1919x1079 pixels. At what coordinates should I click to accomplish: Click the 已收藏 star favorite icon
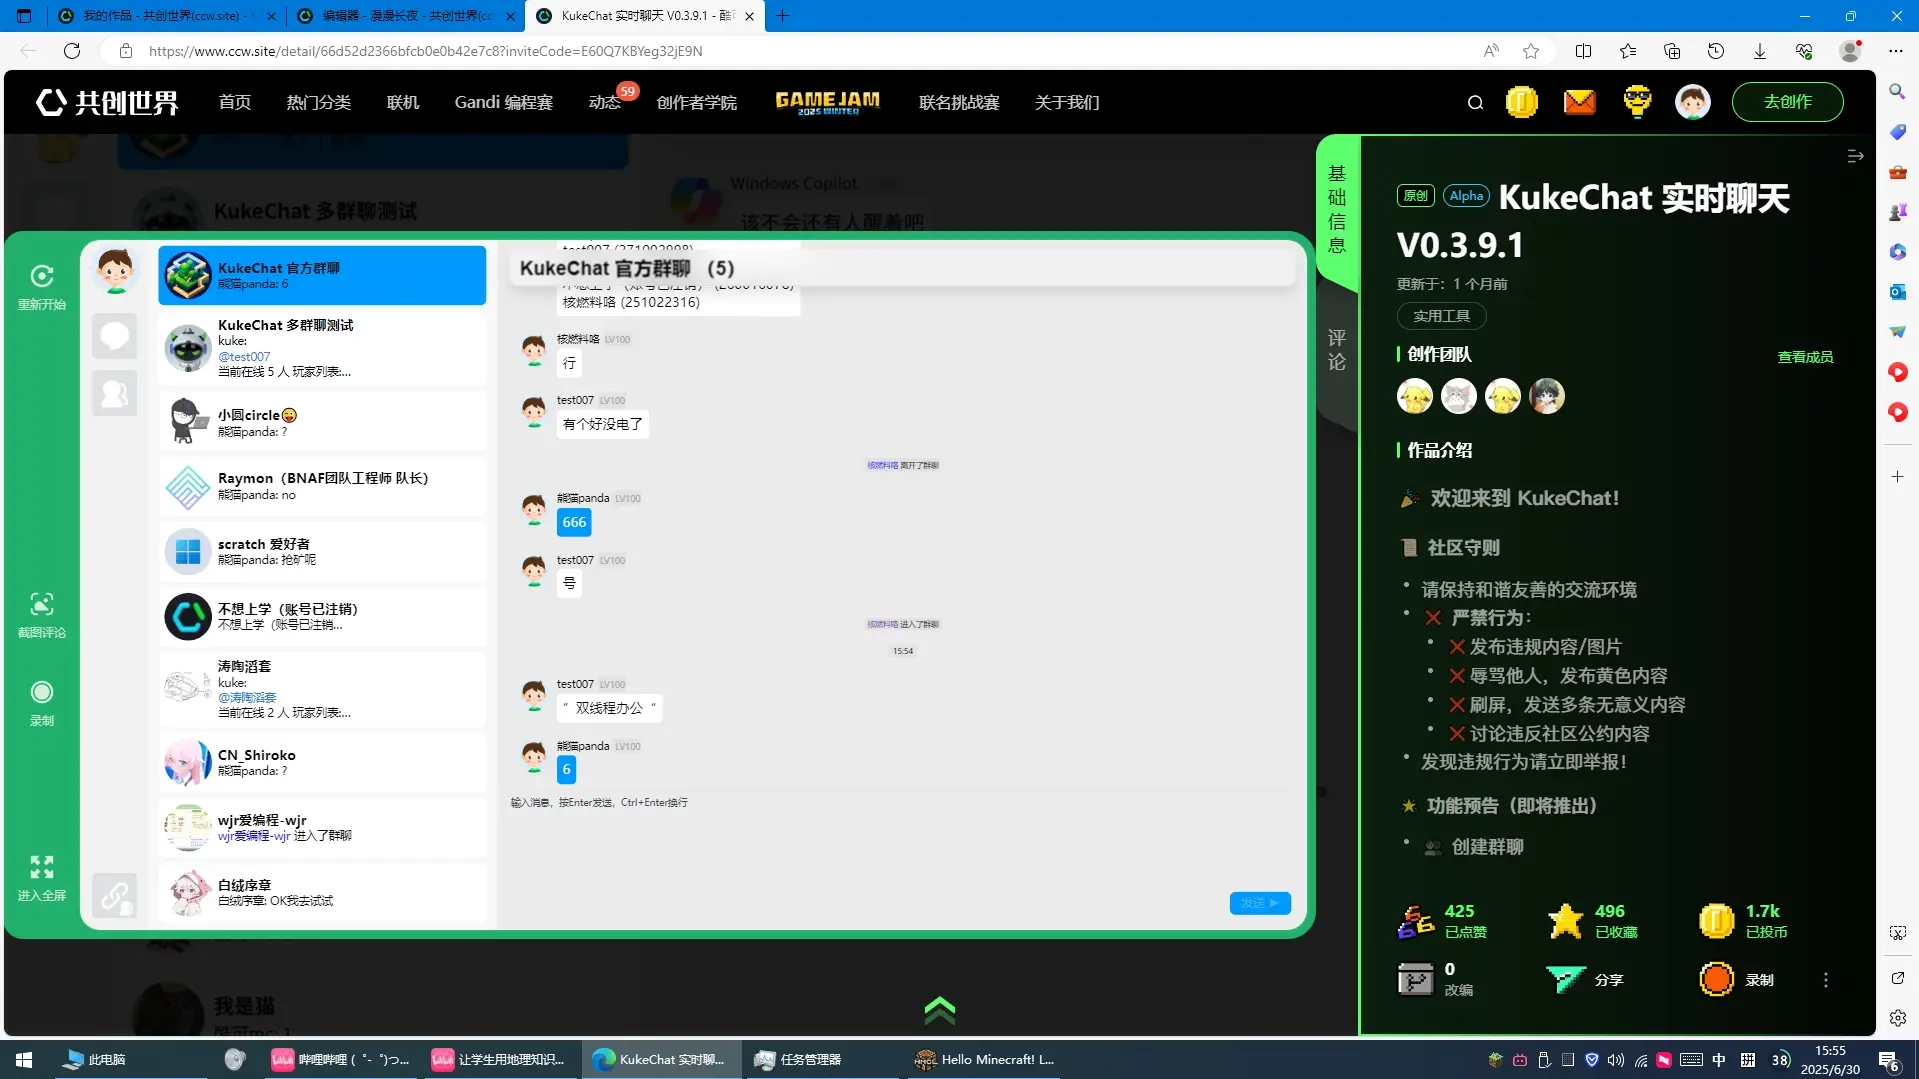tap(1566, 921)
